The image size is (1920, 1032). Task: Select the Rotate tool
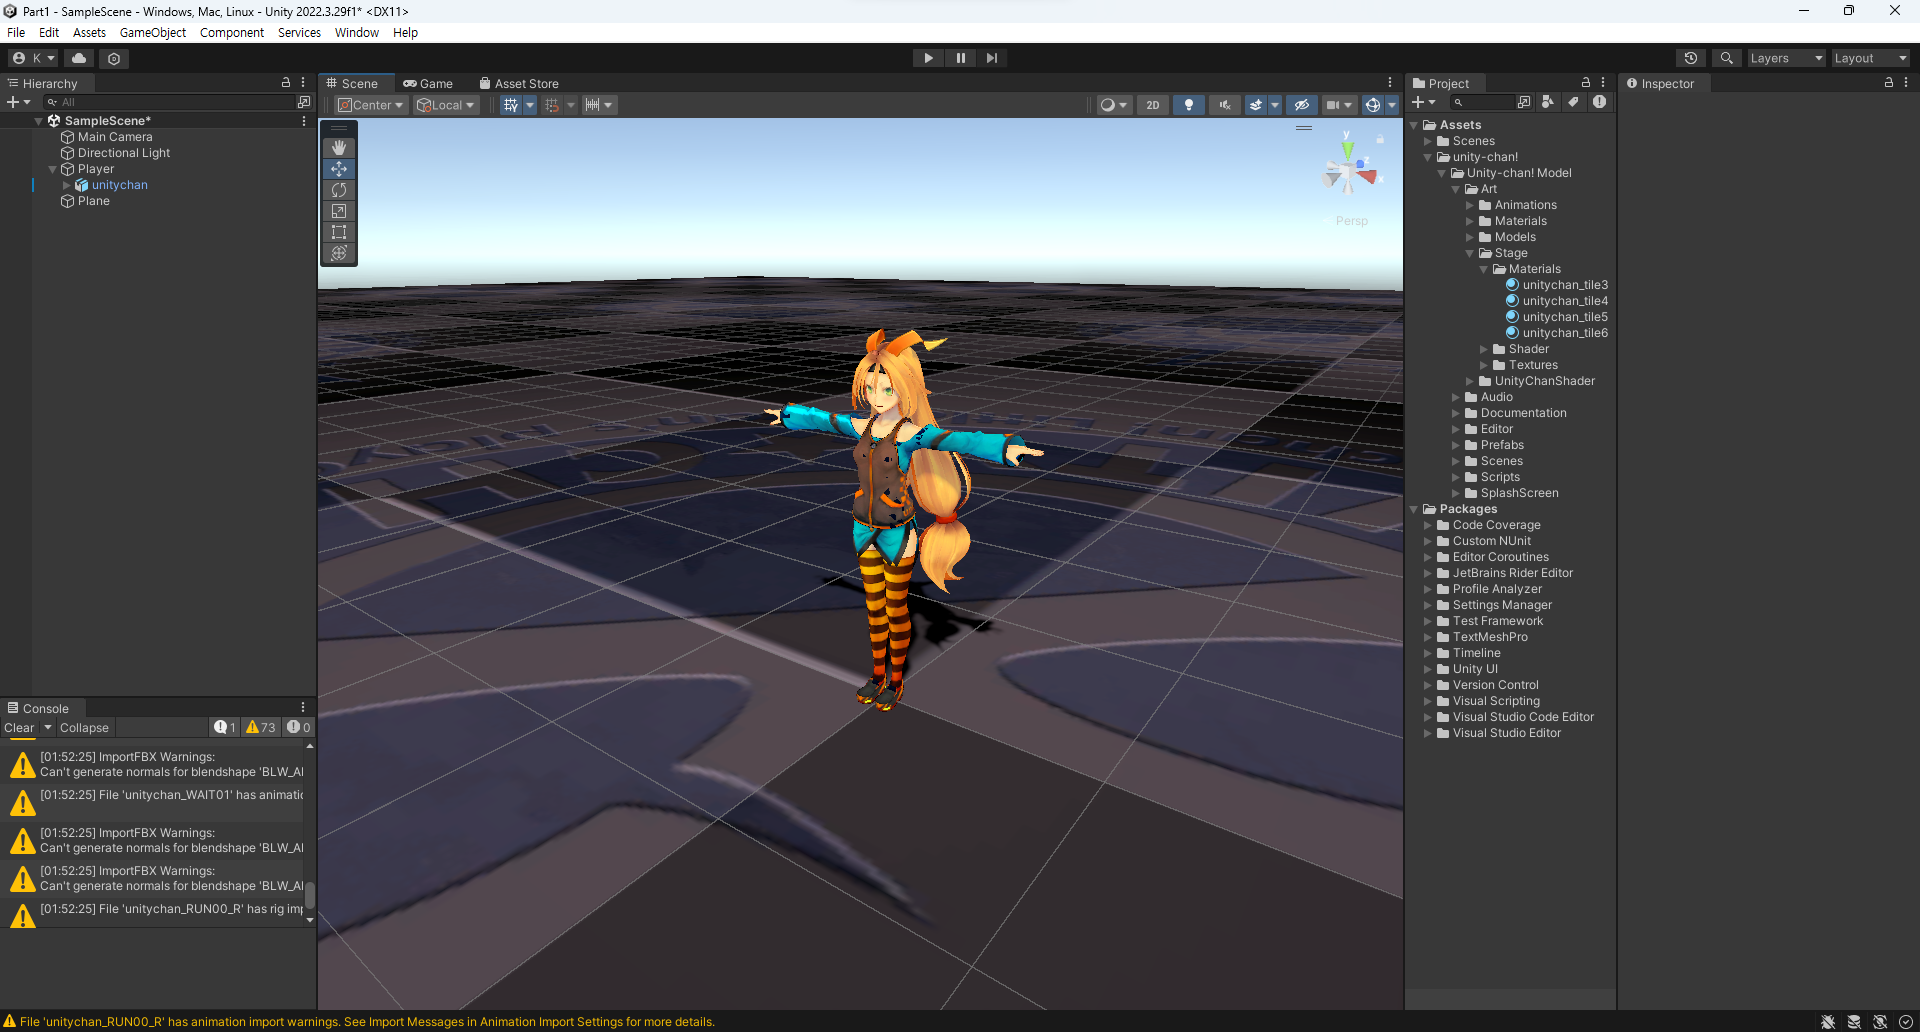[339, 190]
